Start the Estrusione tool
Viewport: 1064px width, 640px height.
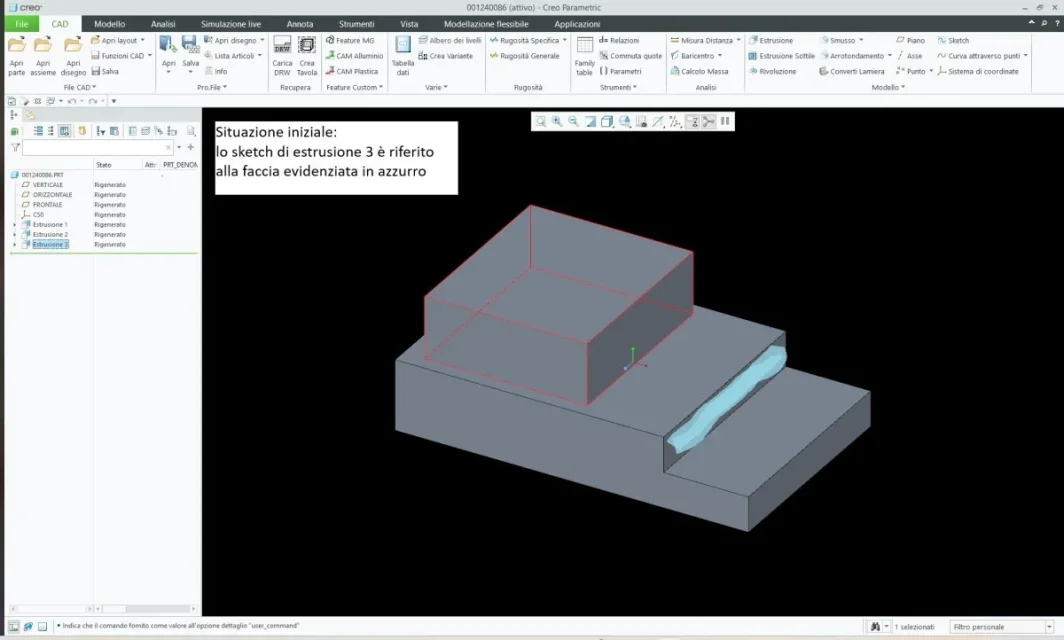pyautogui.click(x=770, y=41)
